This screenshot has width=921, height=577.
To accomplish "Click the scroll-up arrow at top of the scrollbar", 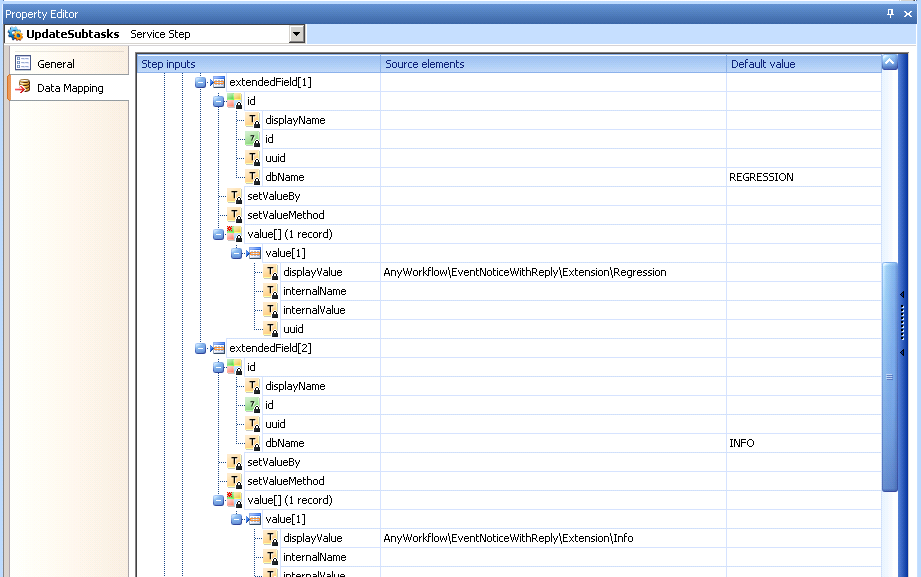I will (x=889, y=63).
